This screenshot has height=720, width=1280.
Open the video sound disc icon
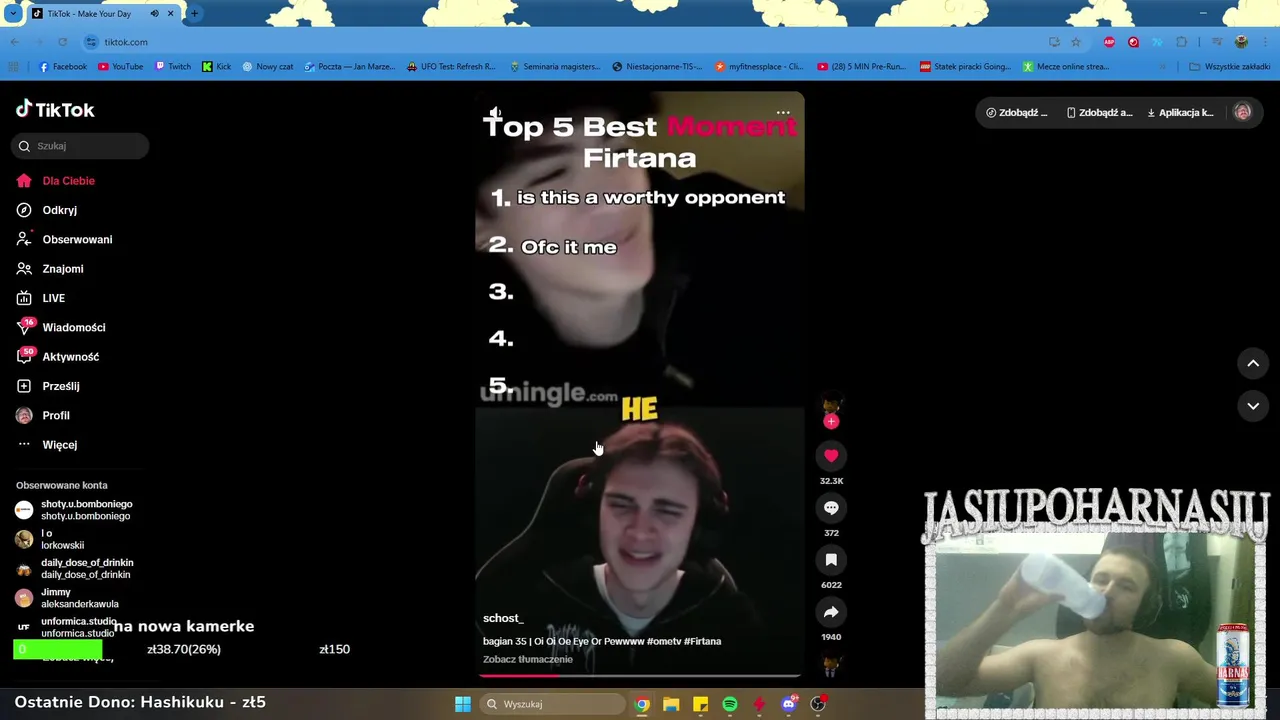[831, 665]
